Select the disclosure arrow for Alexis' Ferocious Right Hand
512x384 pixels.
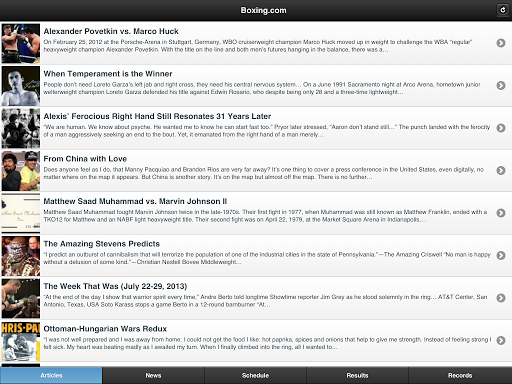point(501,128)
